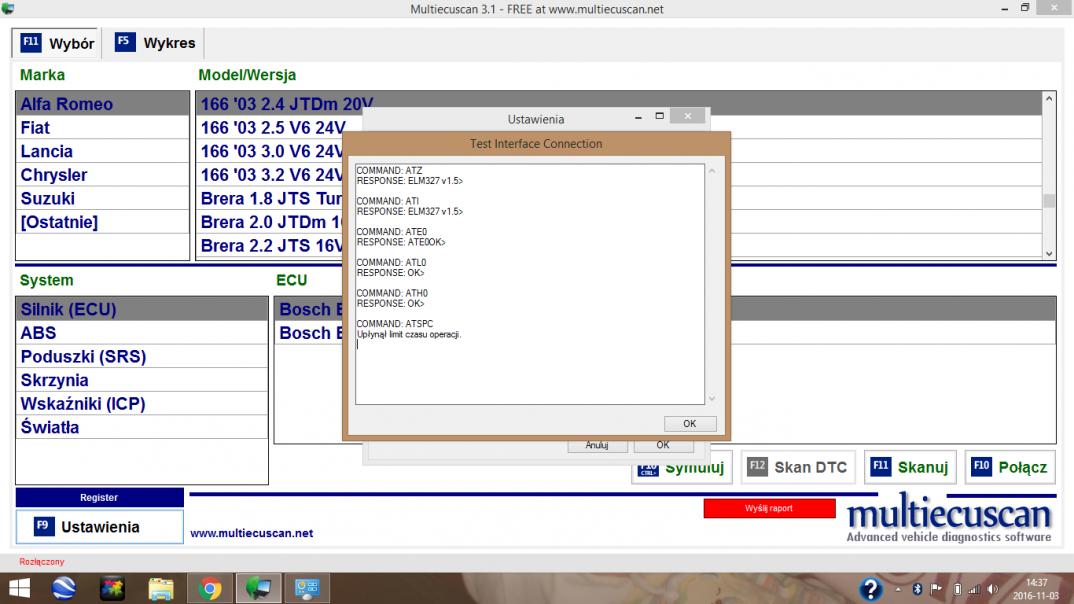Click the battery tray icon
Viewport: 1074px width, 604px height.
tap(958, 589)
